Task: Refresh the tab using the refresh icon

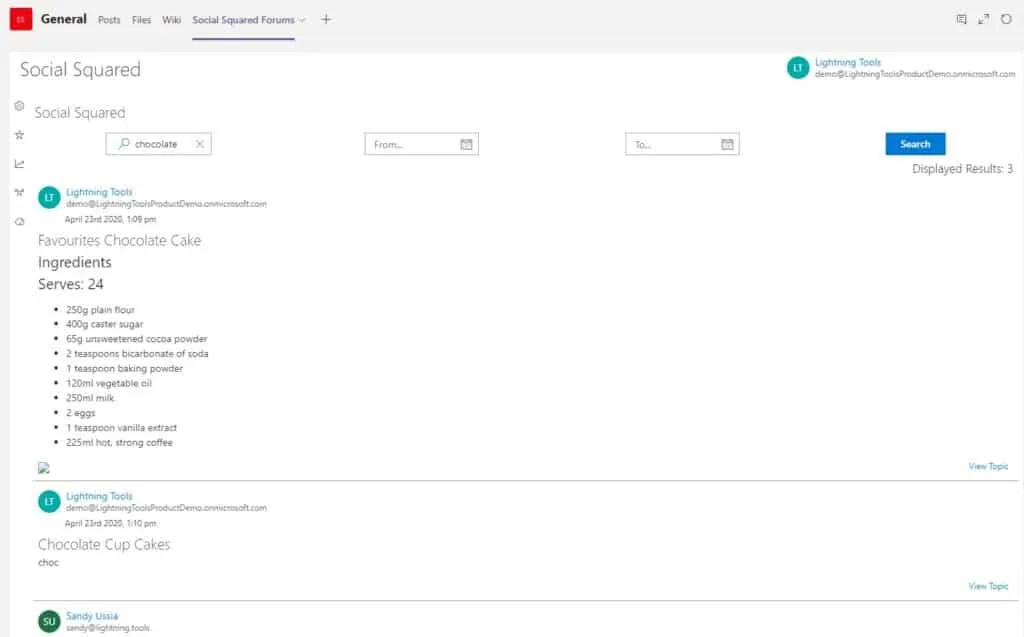Action: click(x=1007, y=17)
